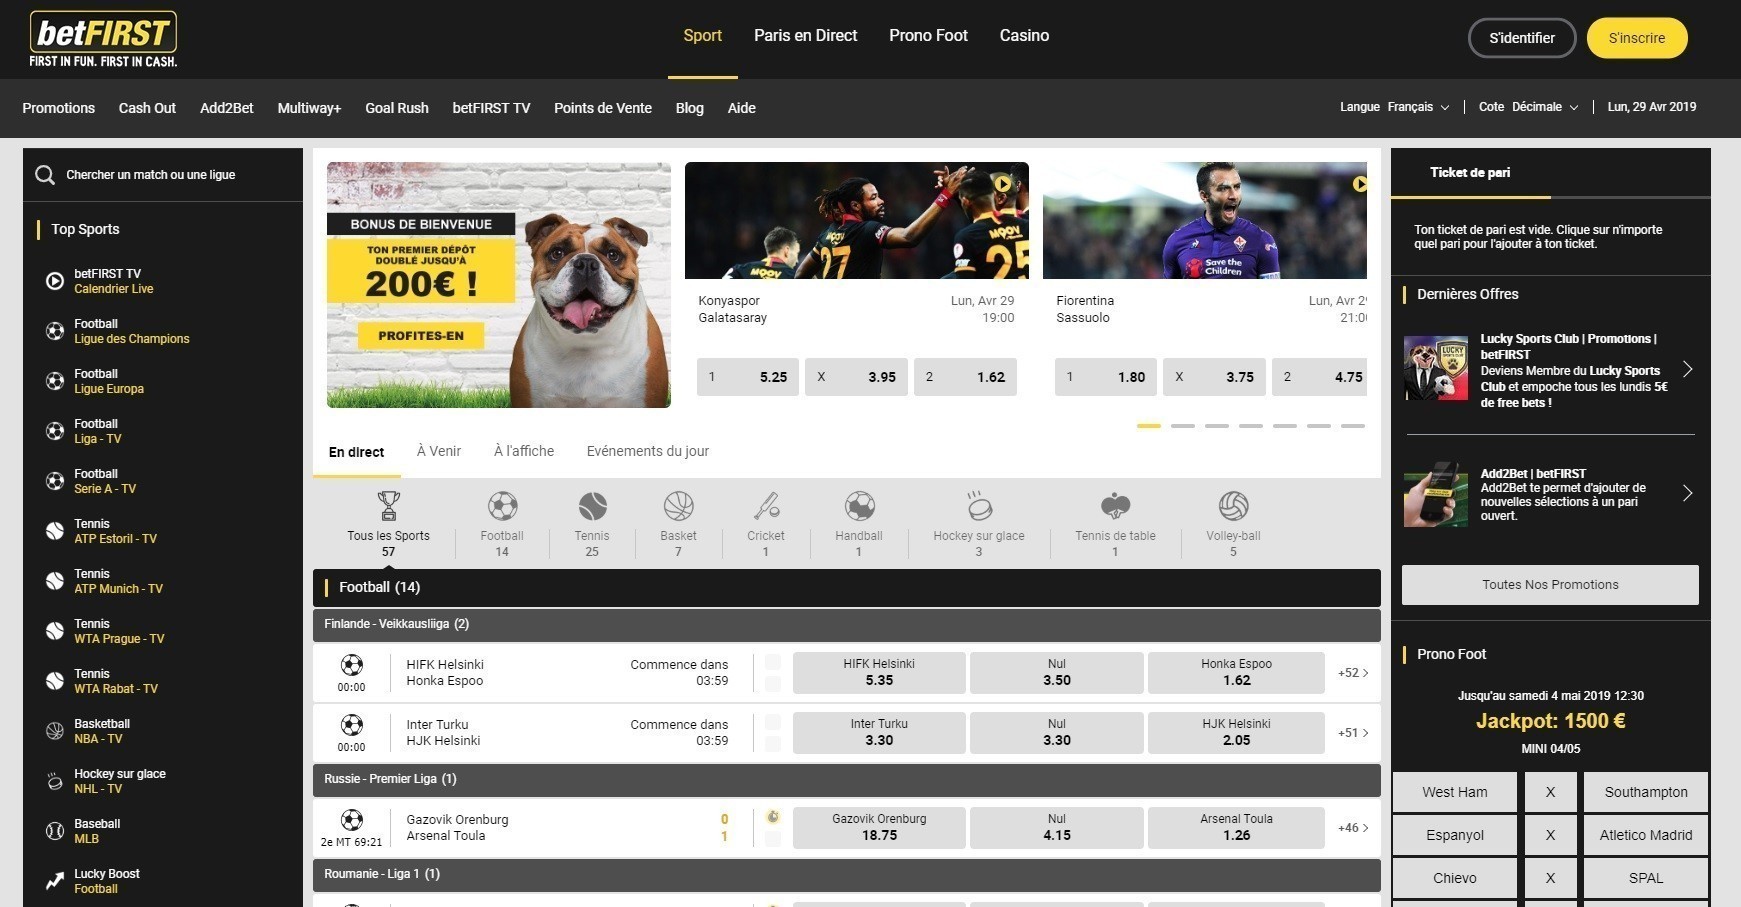1741x907 pixels.
Task: Filter live events by Handball icon
Action: (x=859, y=506)
